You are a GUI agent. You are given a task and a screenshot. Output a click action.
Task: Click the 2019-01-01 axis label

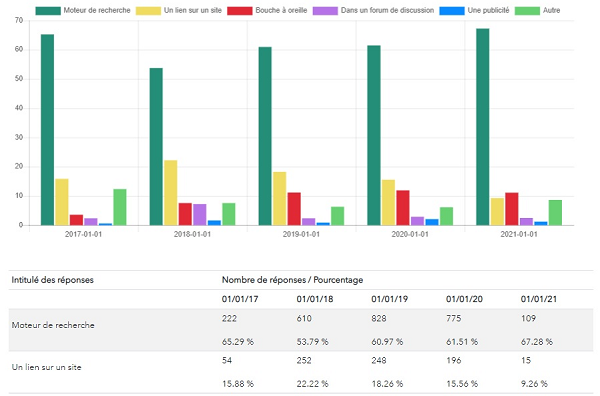click(x=301, y=234)
